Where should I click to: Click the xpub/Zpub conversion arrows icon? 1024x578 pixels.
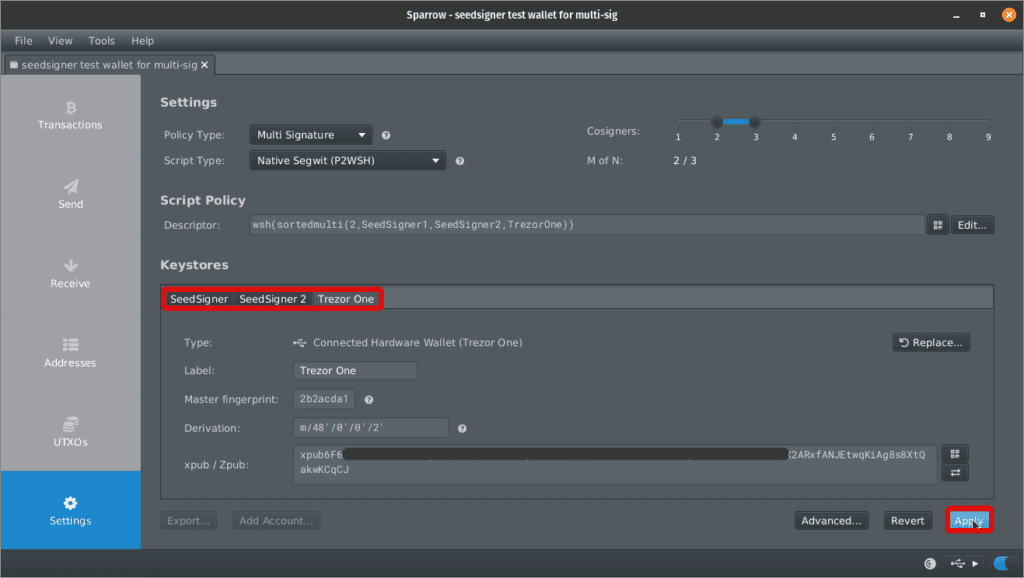click(955, 473)
